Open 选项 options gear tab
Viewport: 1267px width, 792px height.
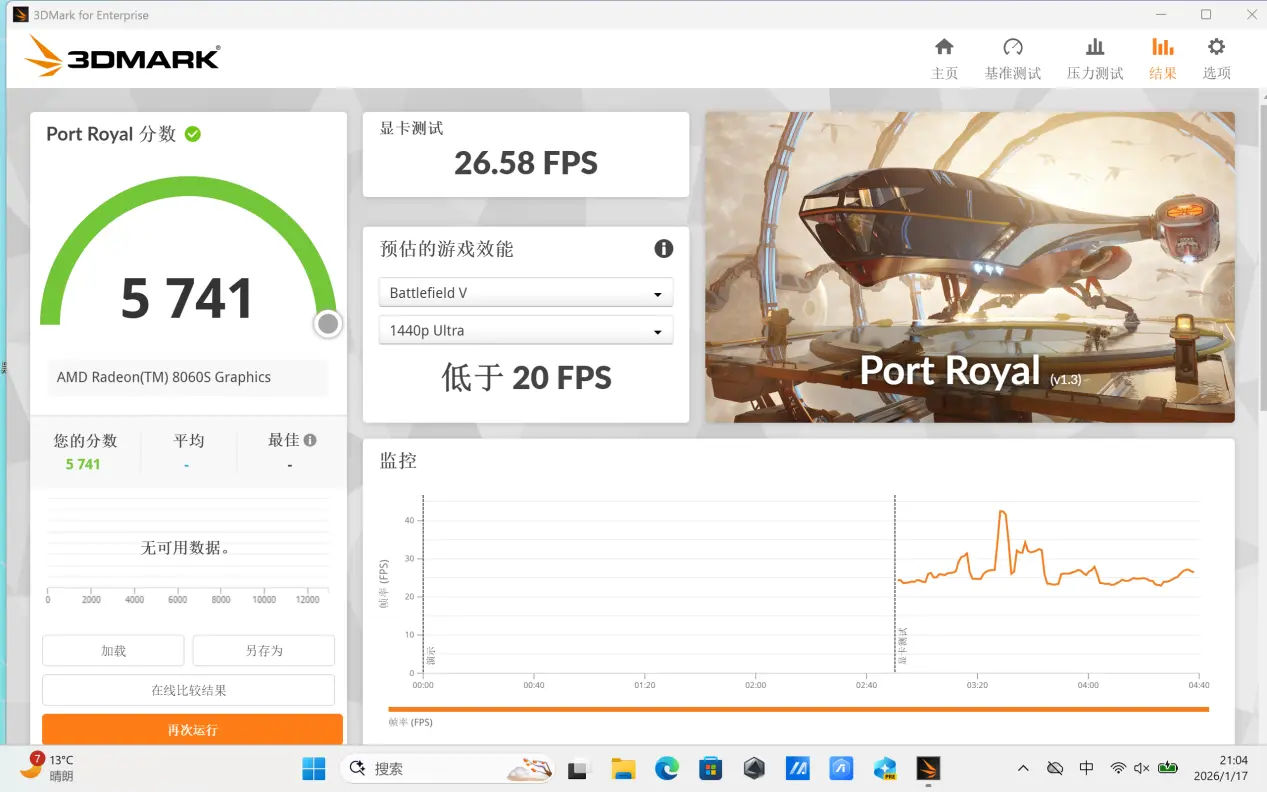(1216, 59)
